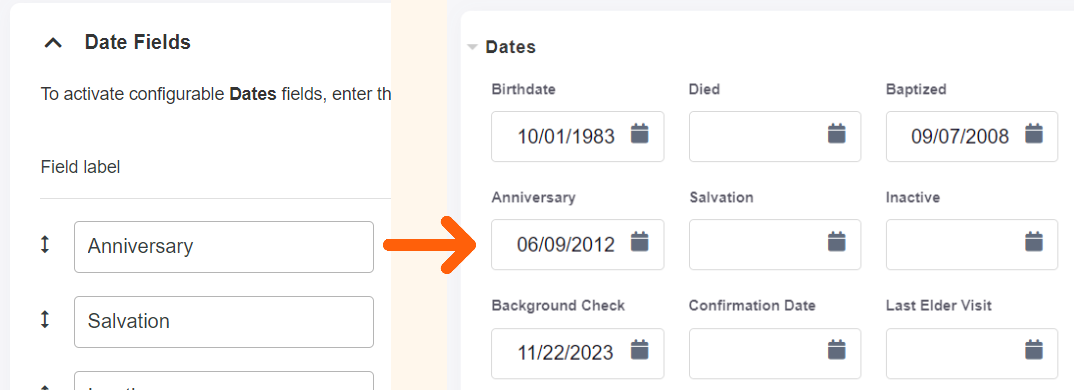1074x390 pixels.
Task: Click the Anniversary 06/09/2012 date input
Action: (x=577, y=245)
